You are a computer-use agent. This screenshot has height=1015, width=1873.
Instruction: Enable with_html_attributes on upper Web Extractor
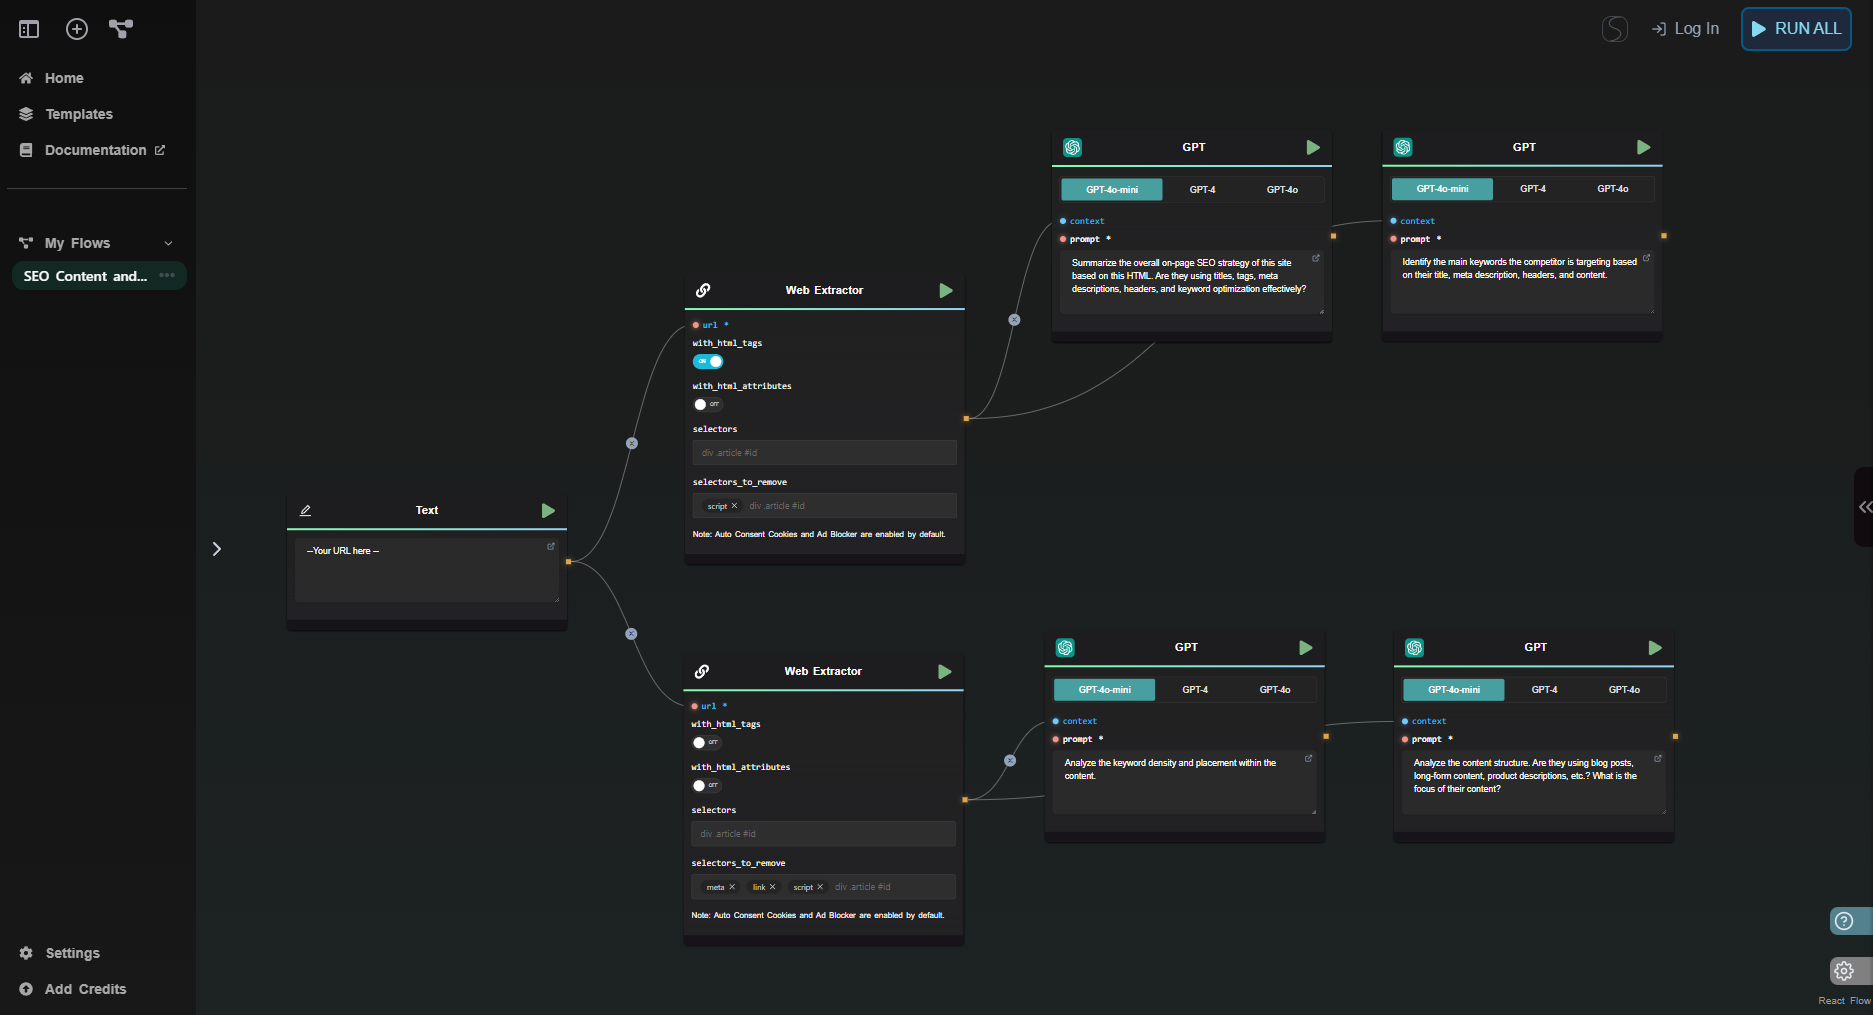[x=707, y=404]
